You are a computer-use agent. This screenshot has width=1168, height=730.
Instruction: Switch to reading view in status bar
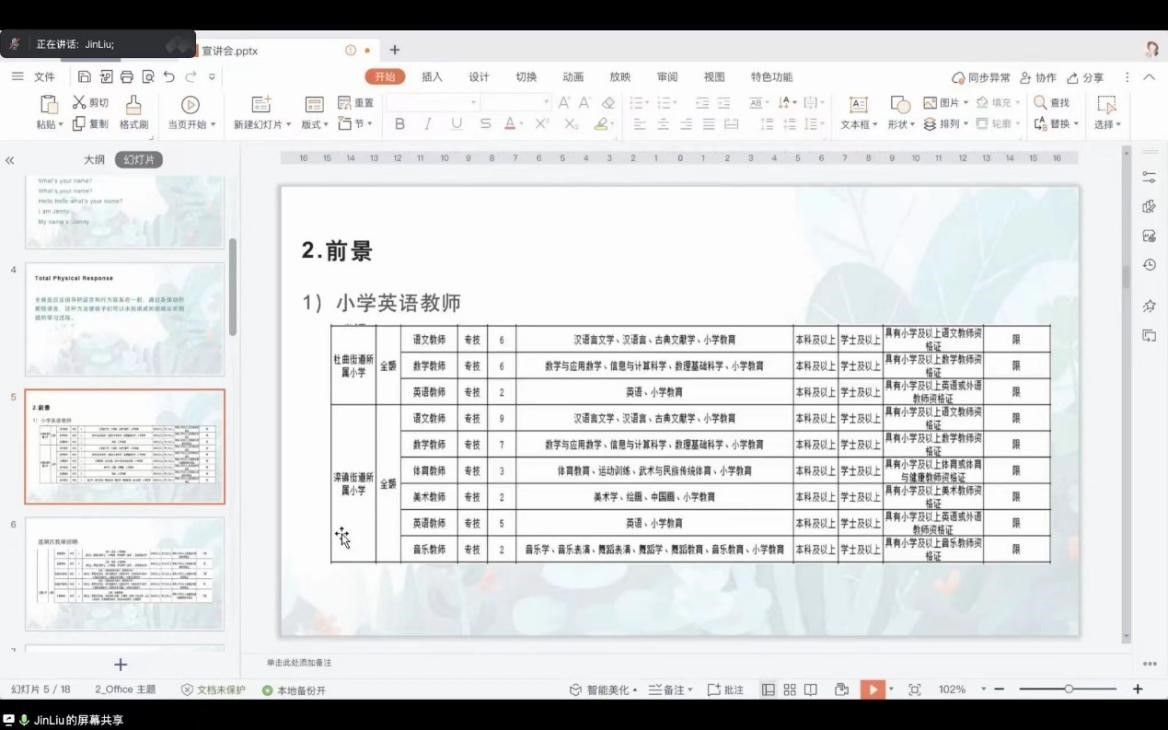point(810,690)
